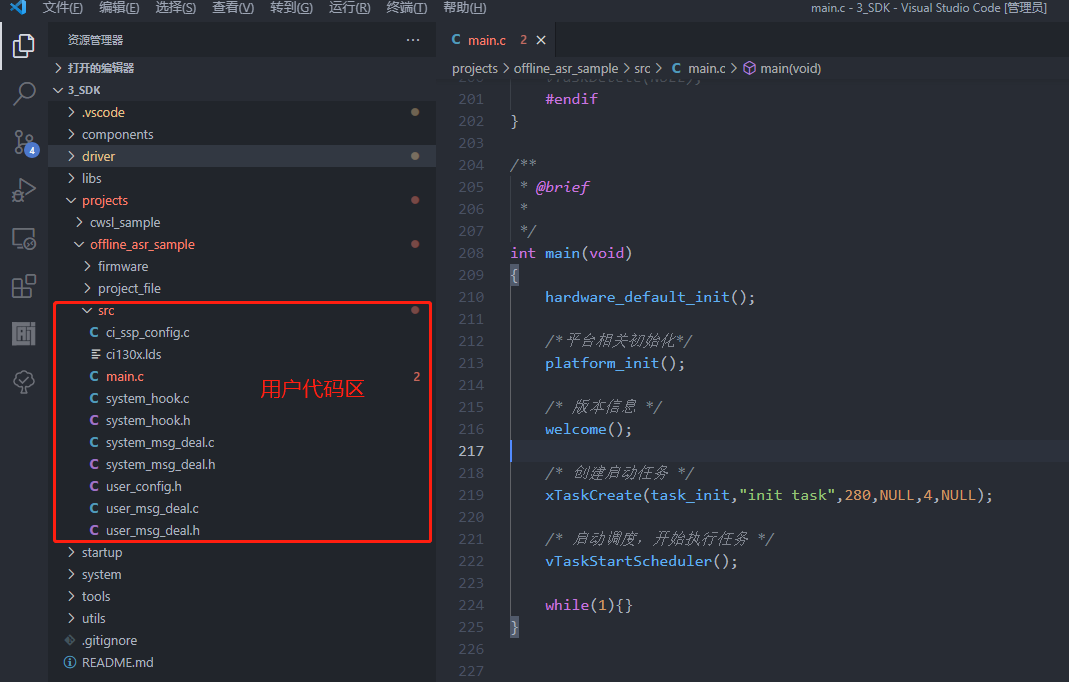Expand the 打开的编辑器 section
Image resolution: width=1069 pixels, height=682 pixels.
(x=100, y=68)
